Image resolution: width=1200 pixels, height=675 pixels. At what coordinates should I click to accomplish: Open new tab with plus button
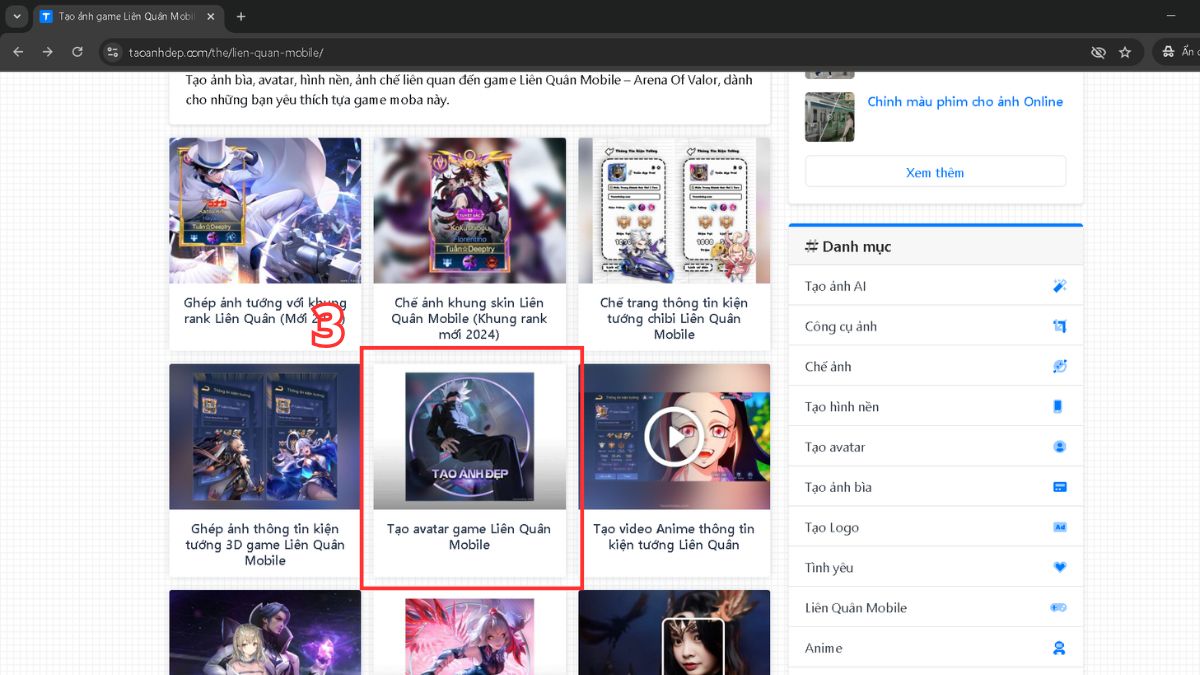click(241, 17)
